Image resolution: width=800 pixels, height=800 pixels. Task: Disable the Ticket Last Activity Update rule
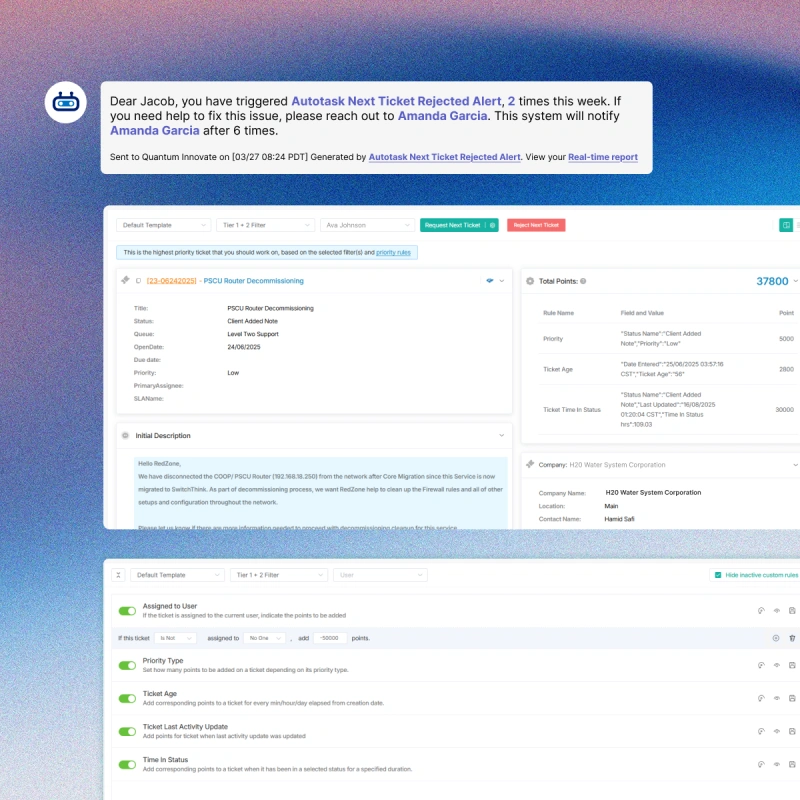127,731
